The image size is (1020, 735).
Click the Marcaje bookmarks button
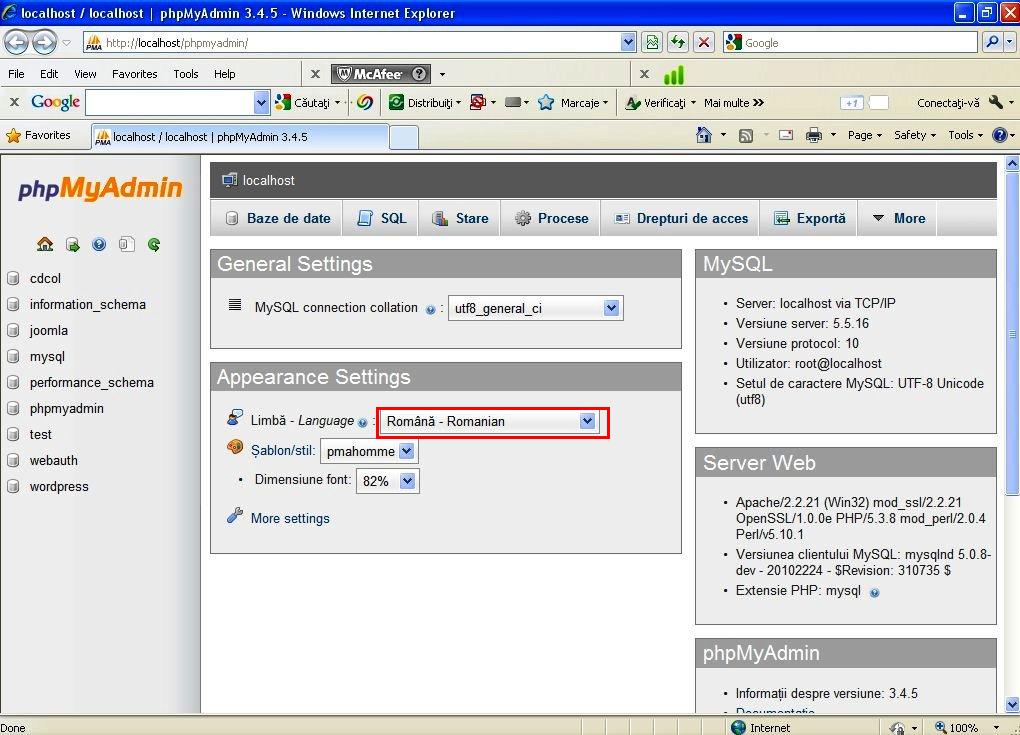(x=573, y=102)
